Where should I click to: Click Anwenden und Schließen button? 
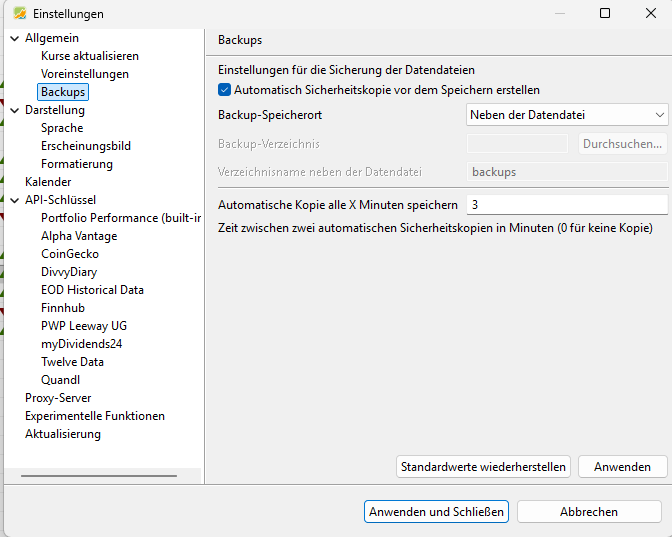pos(436,512)
